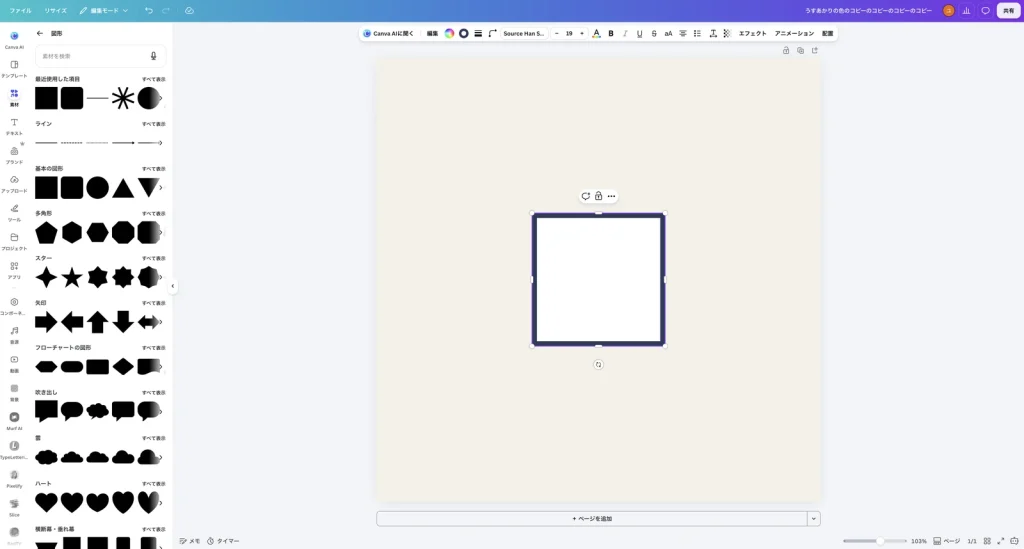Screen dimensions: 1024x549
Task: Open the line spacing icon
Action: coord(712,33)
